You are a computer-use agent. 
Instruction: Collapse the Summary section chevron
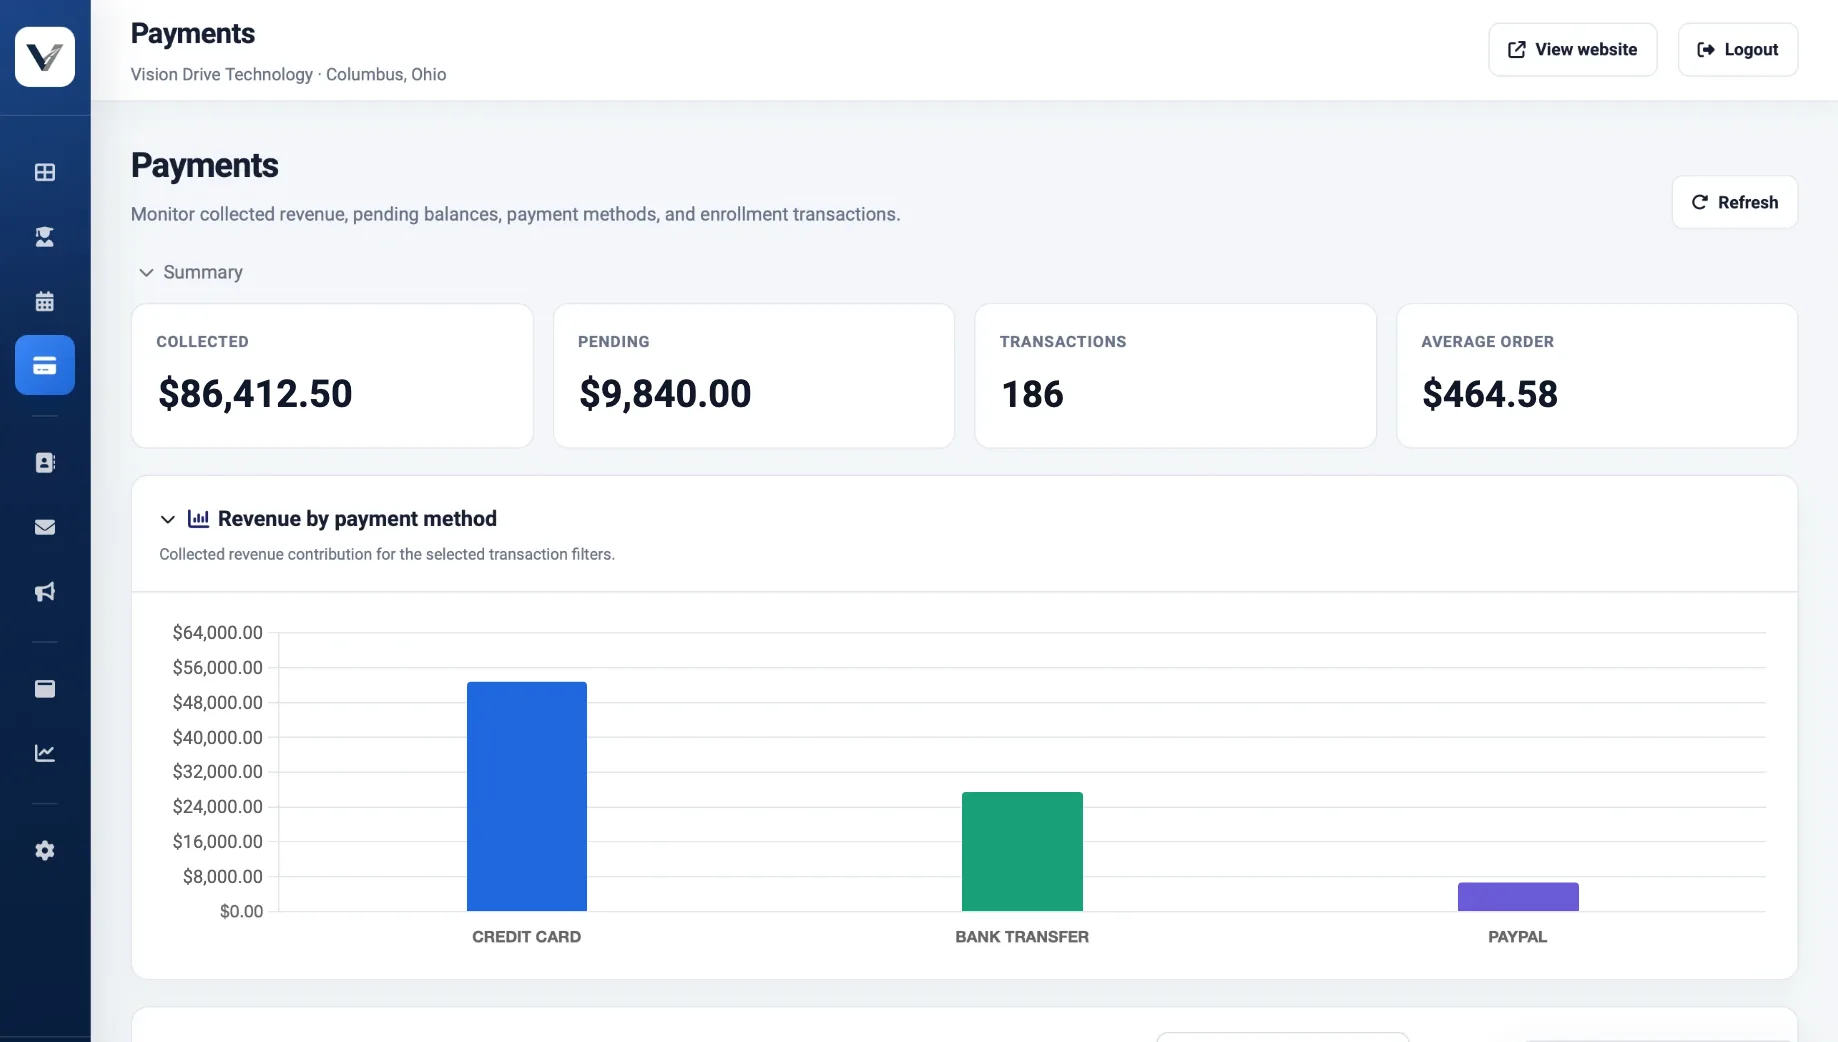coord(146,272)
